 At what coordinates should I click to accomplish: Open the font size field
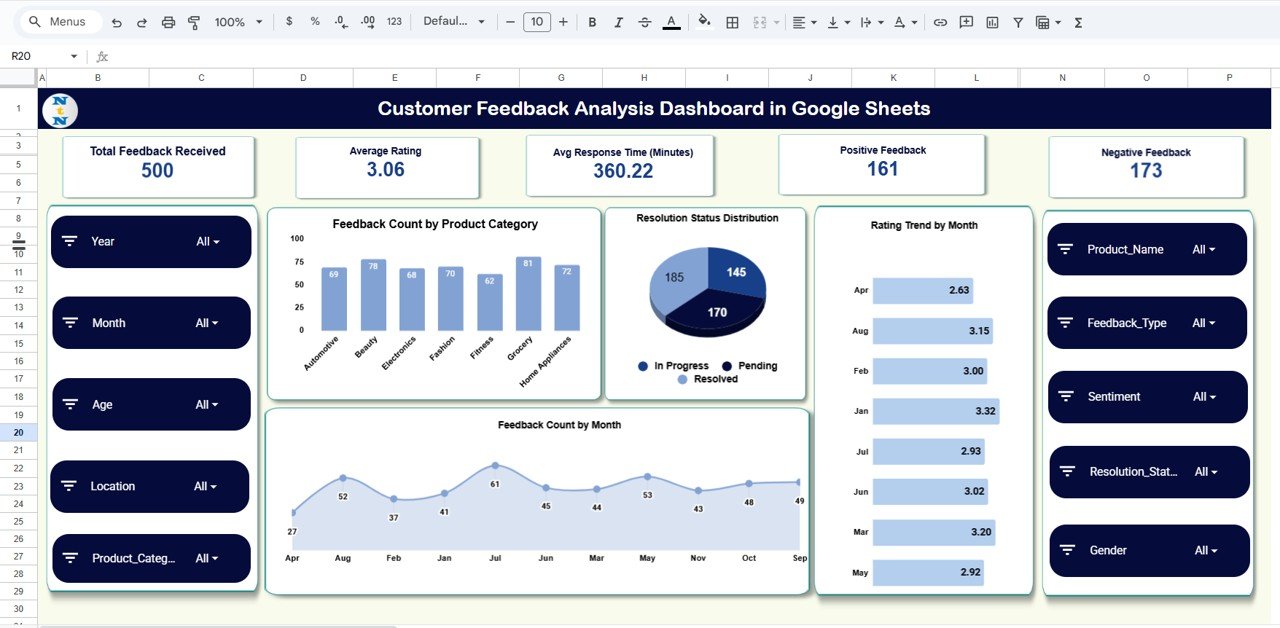pyautogui.click(x=536, y=20)
